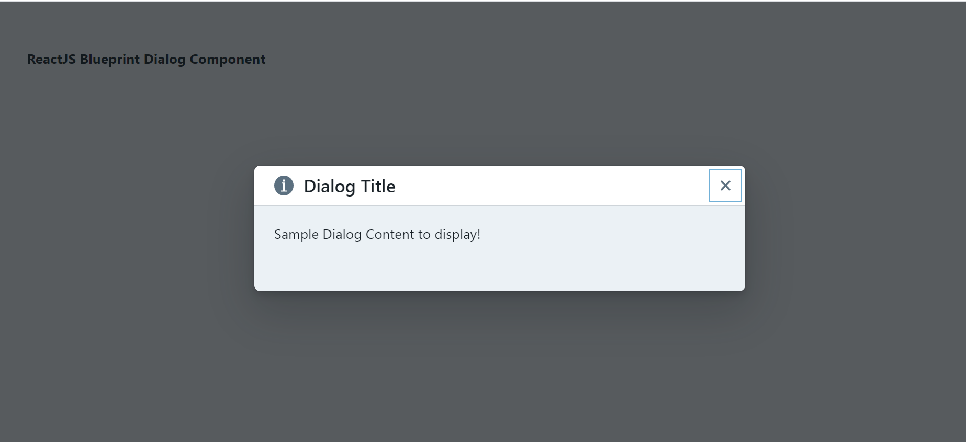Click the 'Sample Dialog Content to display!' text
The height and width of the screenshot is (442, 966).
tap(376, 235)
